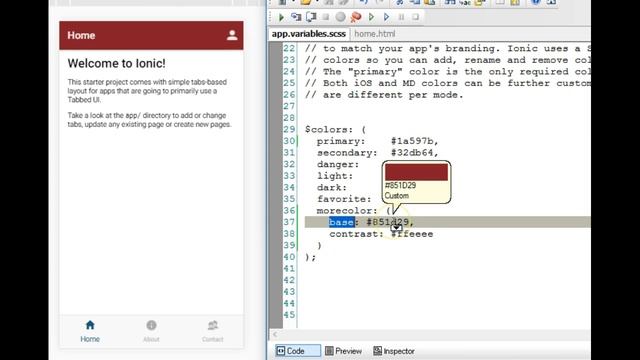The height and width of the screenshot is (360, 640).
Task: Click the red debug bug icon
Action: [356, 17]
